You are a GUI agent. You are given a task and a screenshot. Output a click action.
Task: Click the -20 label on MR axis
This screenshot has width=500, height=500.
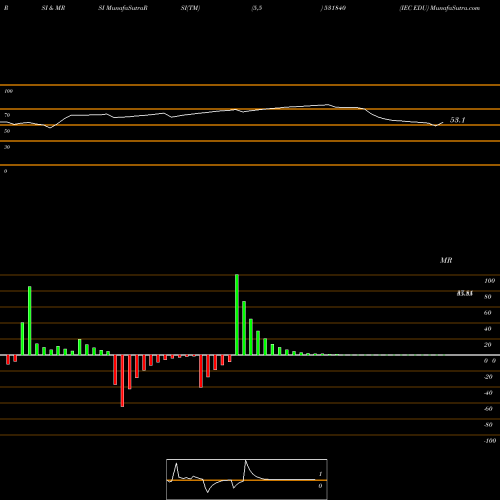488,377
